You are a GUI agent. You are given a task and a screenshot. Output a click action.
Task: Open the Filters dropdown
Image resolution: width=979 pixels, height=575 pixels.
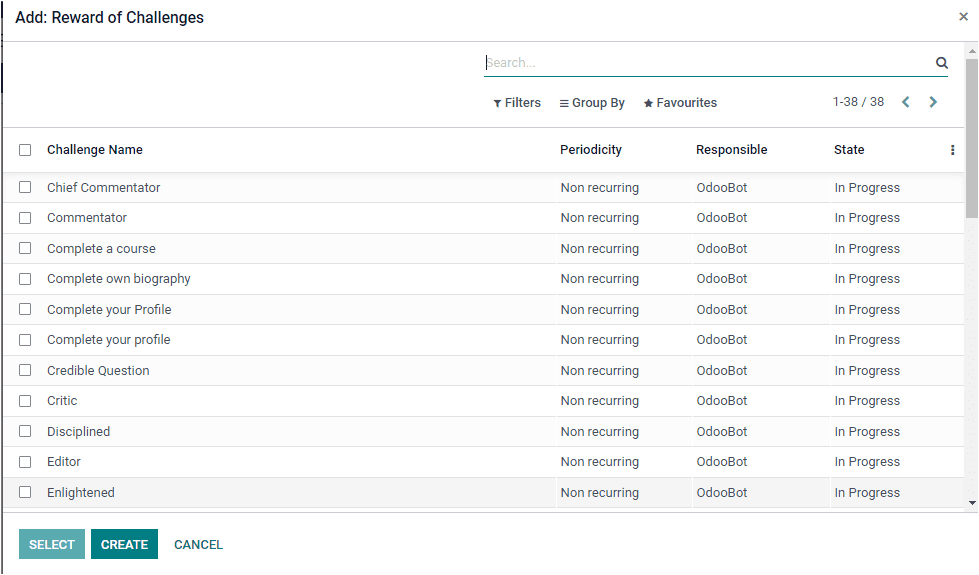[517, 103]
